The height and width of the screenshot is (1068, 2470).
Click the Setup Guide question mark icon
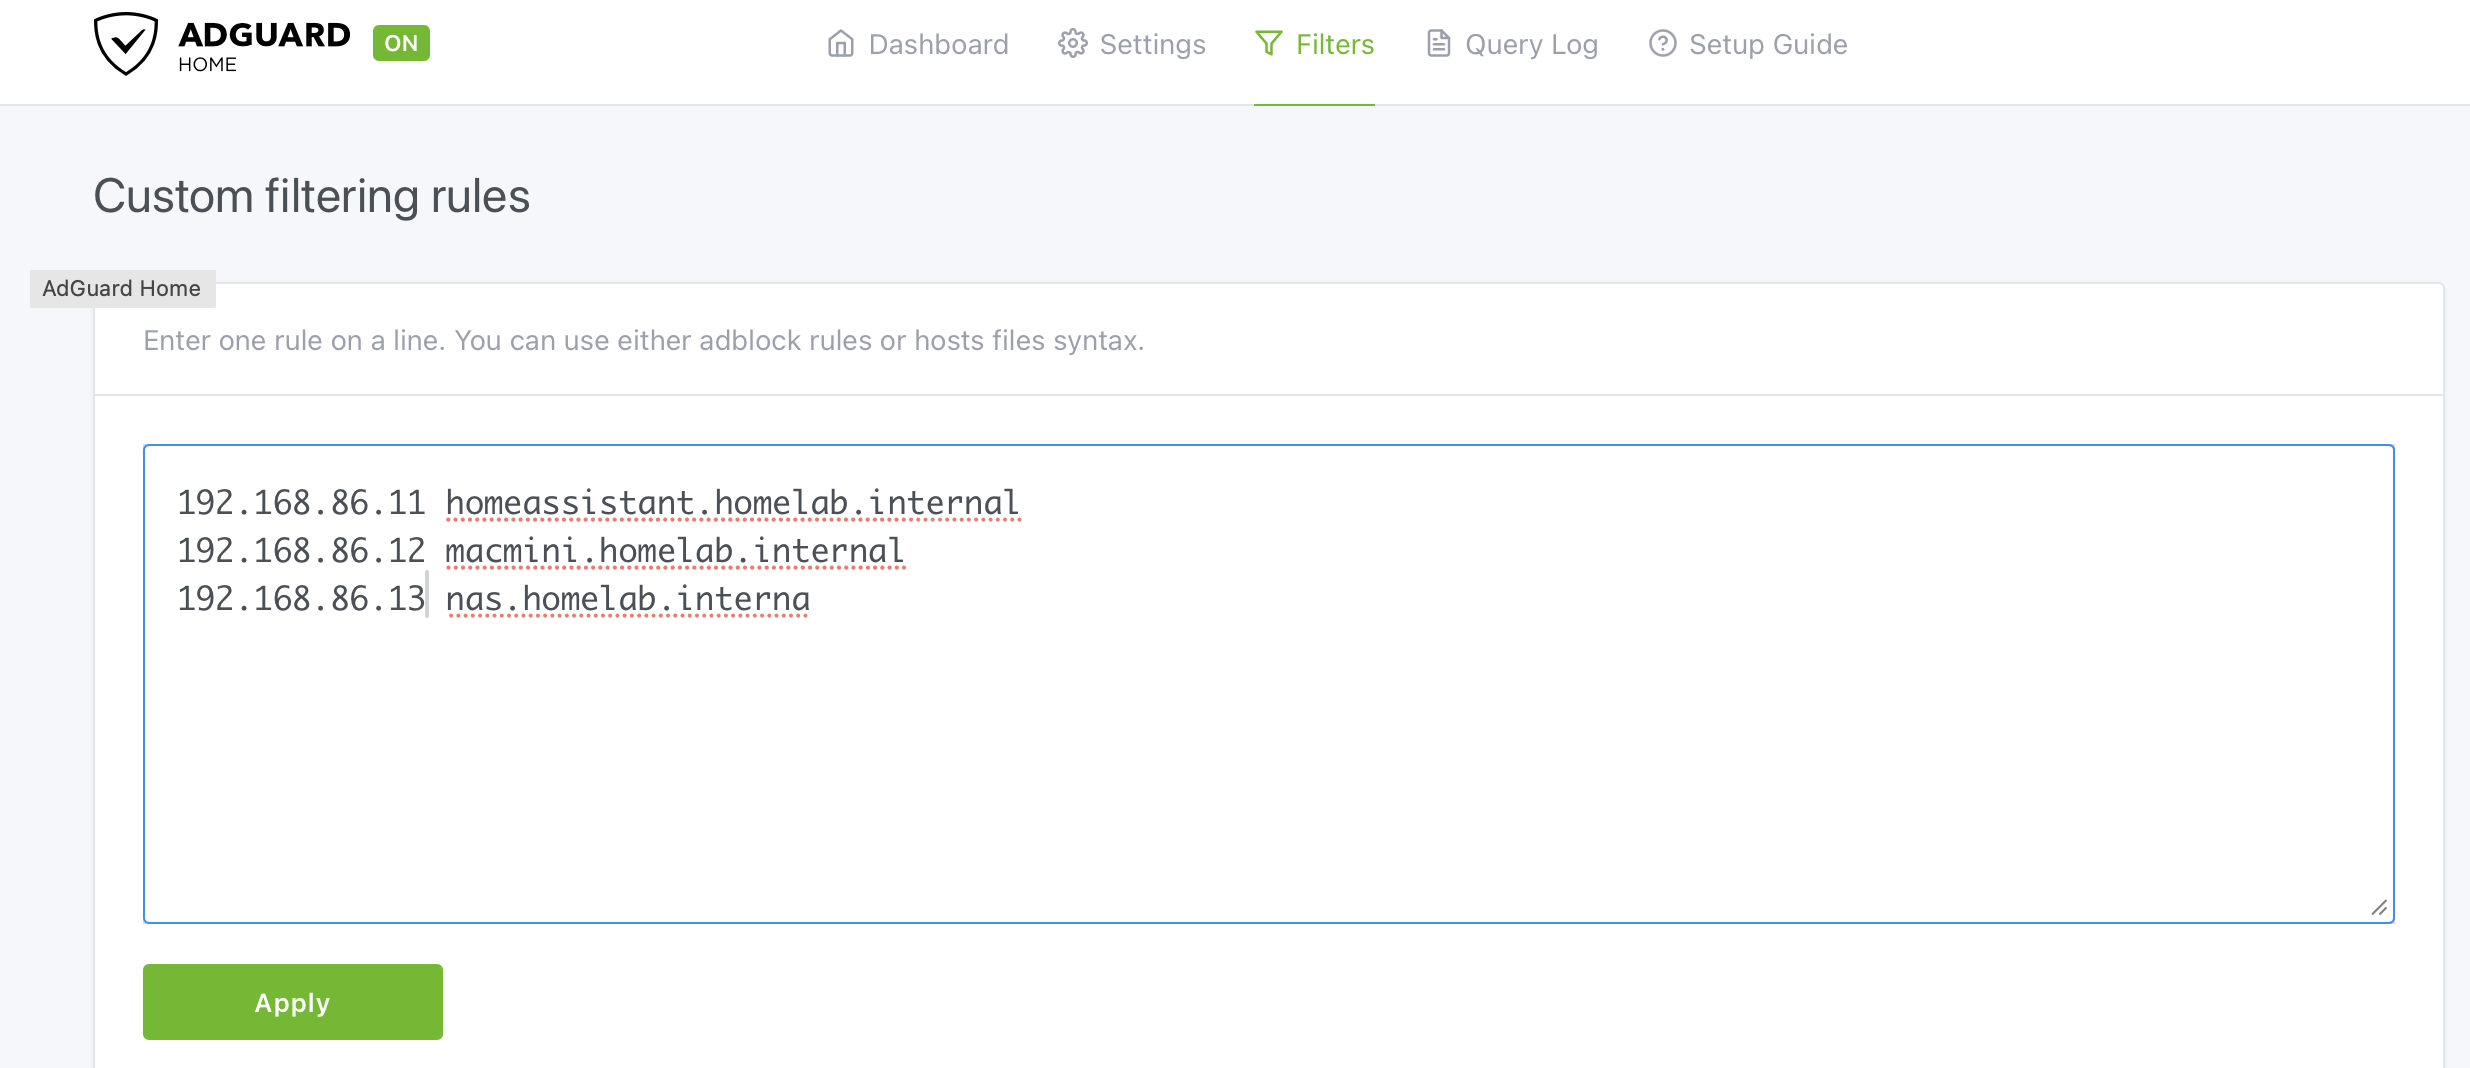click(x=1663, y=43)
